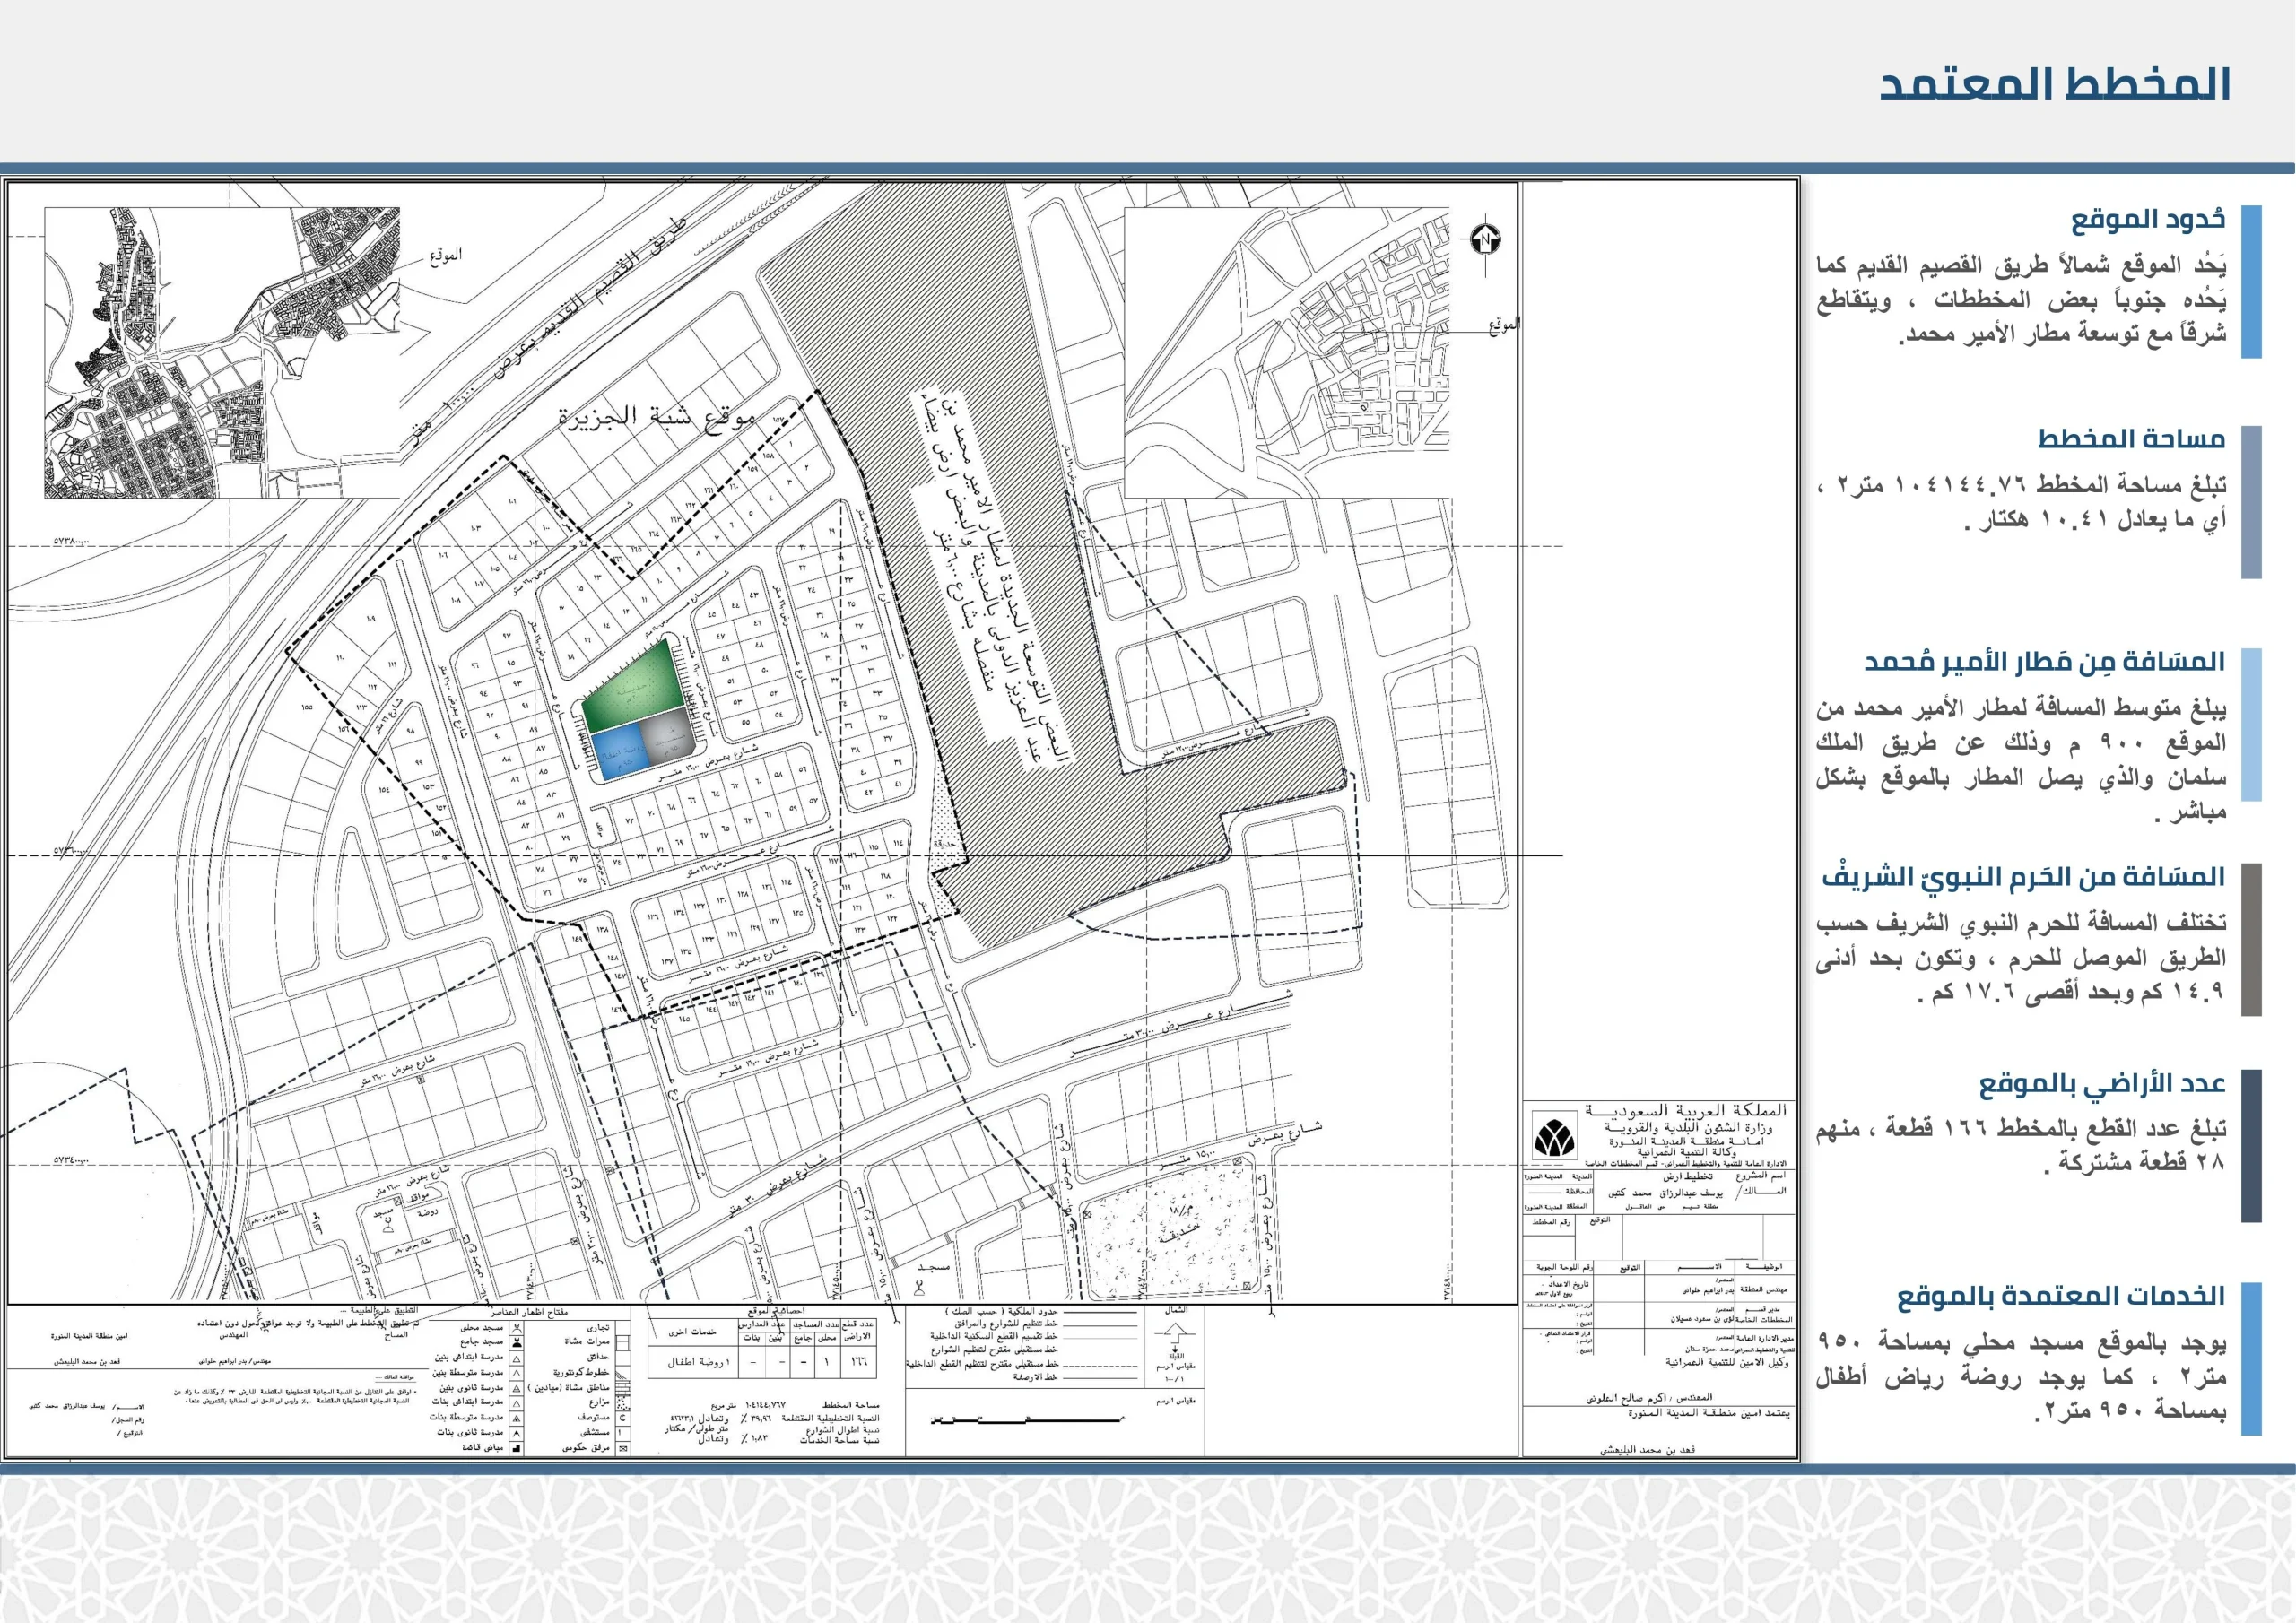Viewport: 2296px width, 1623px height.
Task: Click the gray mosque plot in the plan
Action: (x=669, y=738)
